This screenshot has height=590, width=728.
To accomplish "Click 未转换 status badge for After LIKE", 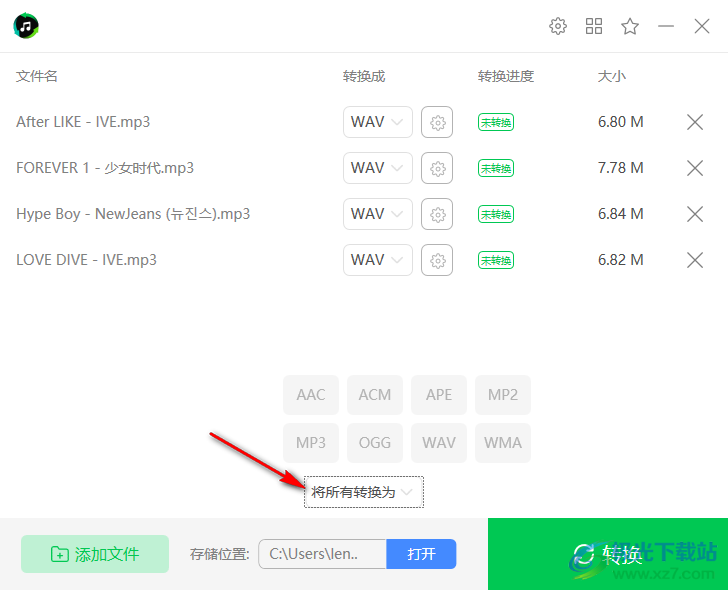I will tap(496, 123).
